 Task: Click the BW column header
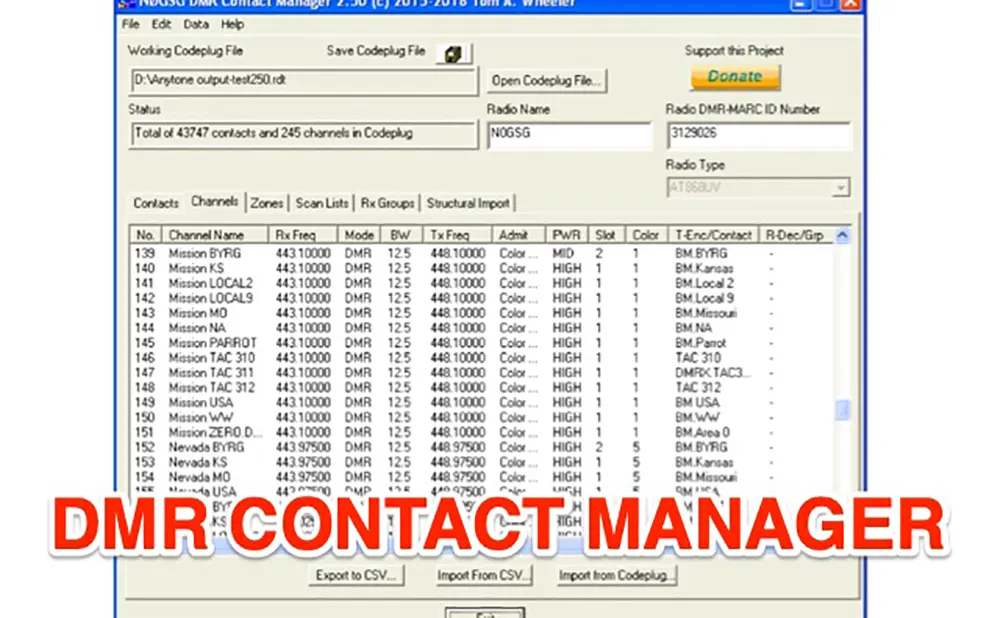click(x=401, y=235)
